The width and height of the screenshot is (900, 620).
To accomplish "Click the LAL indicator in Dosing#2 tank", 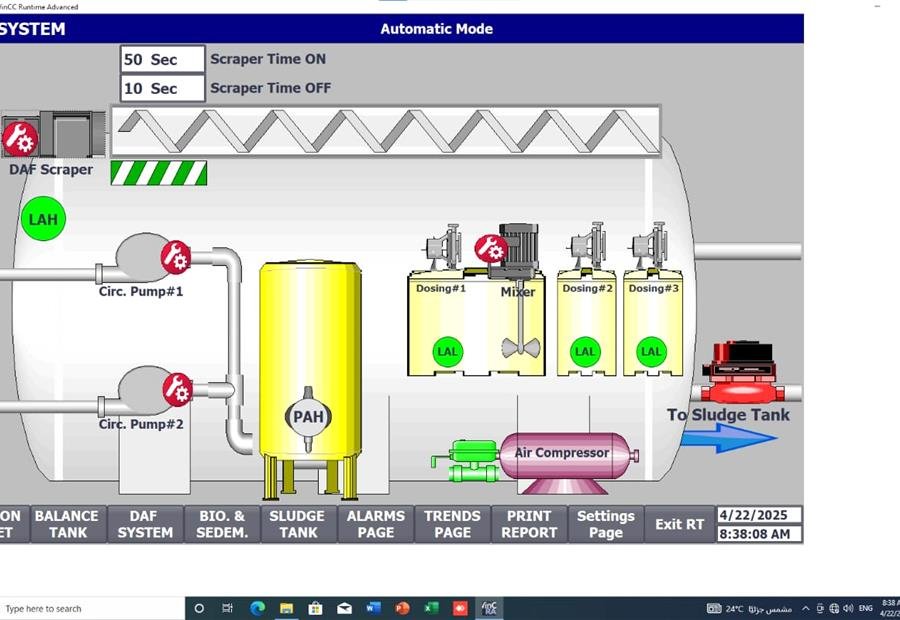I will coord(585,351).
